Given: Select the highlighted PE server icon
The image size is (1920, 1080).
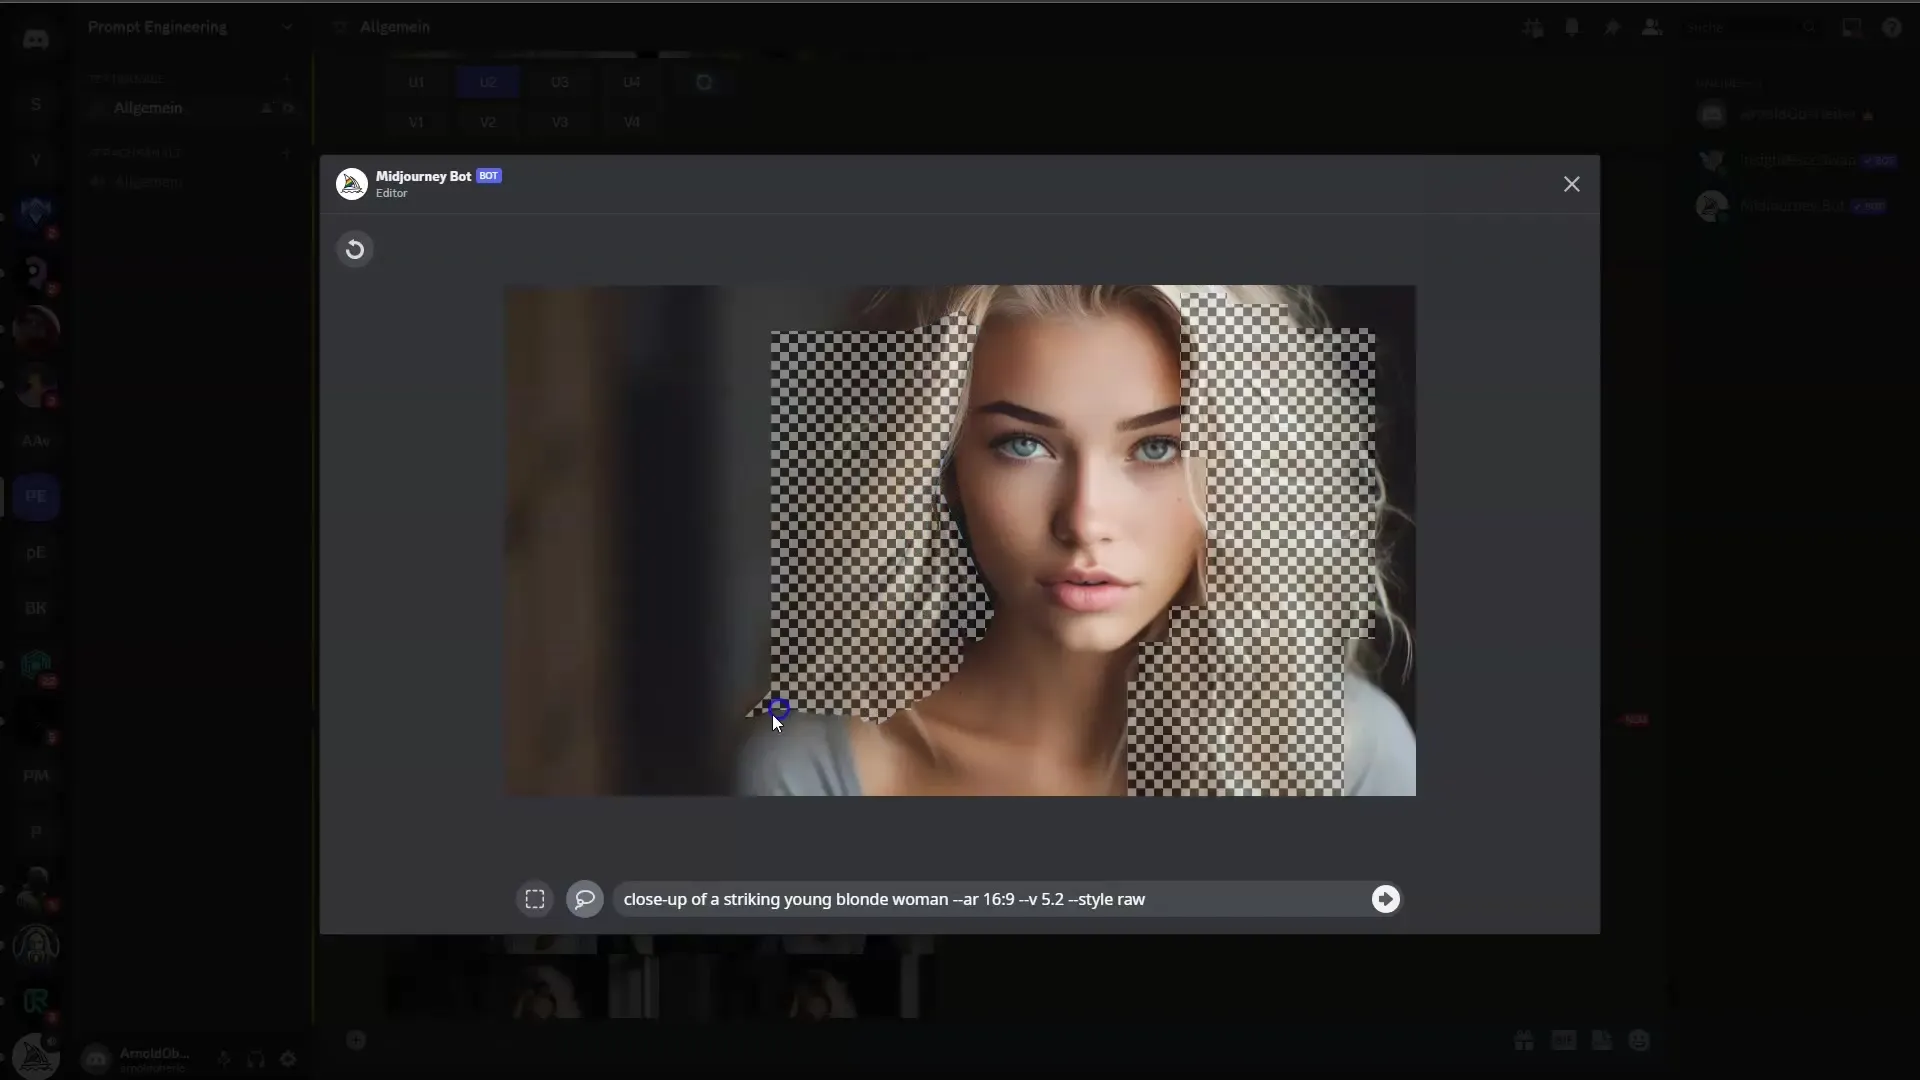Looking at the screenshot, I should (36, 496).
